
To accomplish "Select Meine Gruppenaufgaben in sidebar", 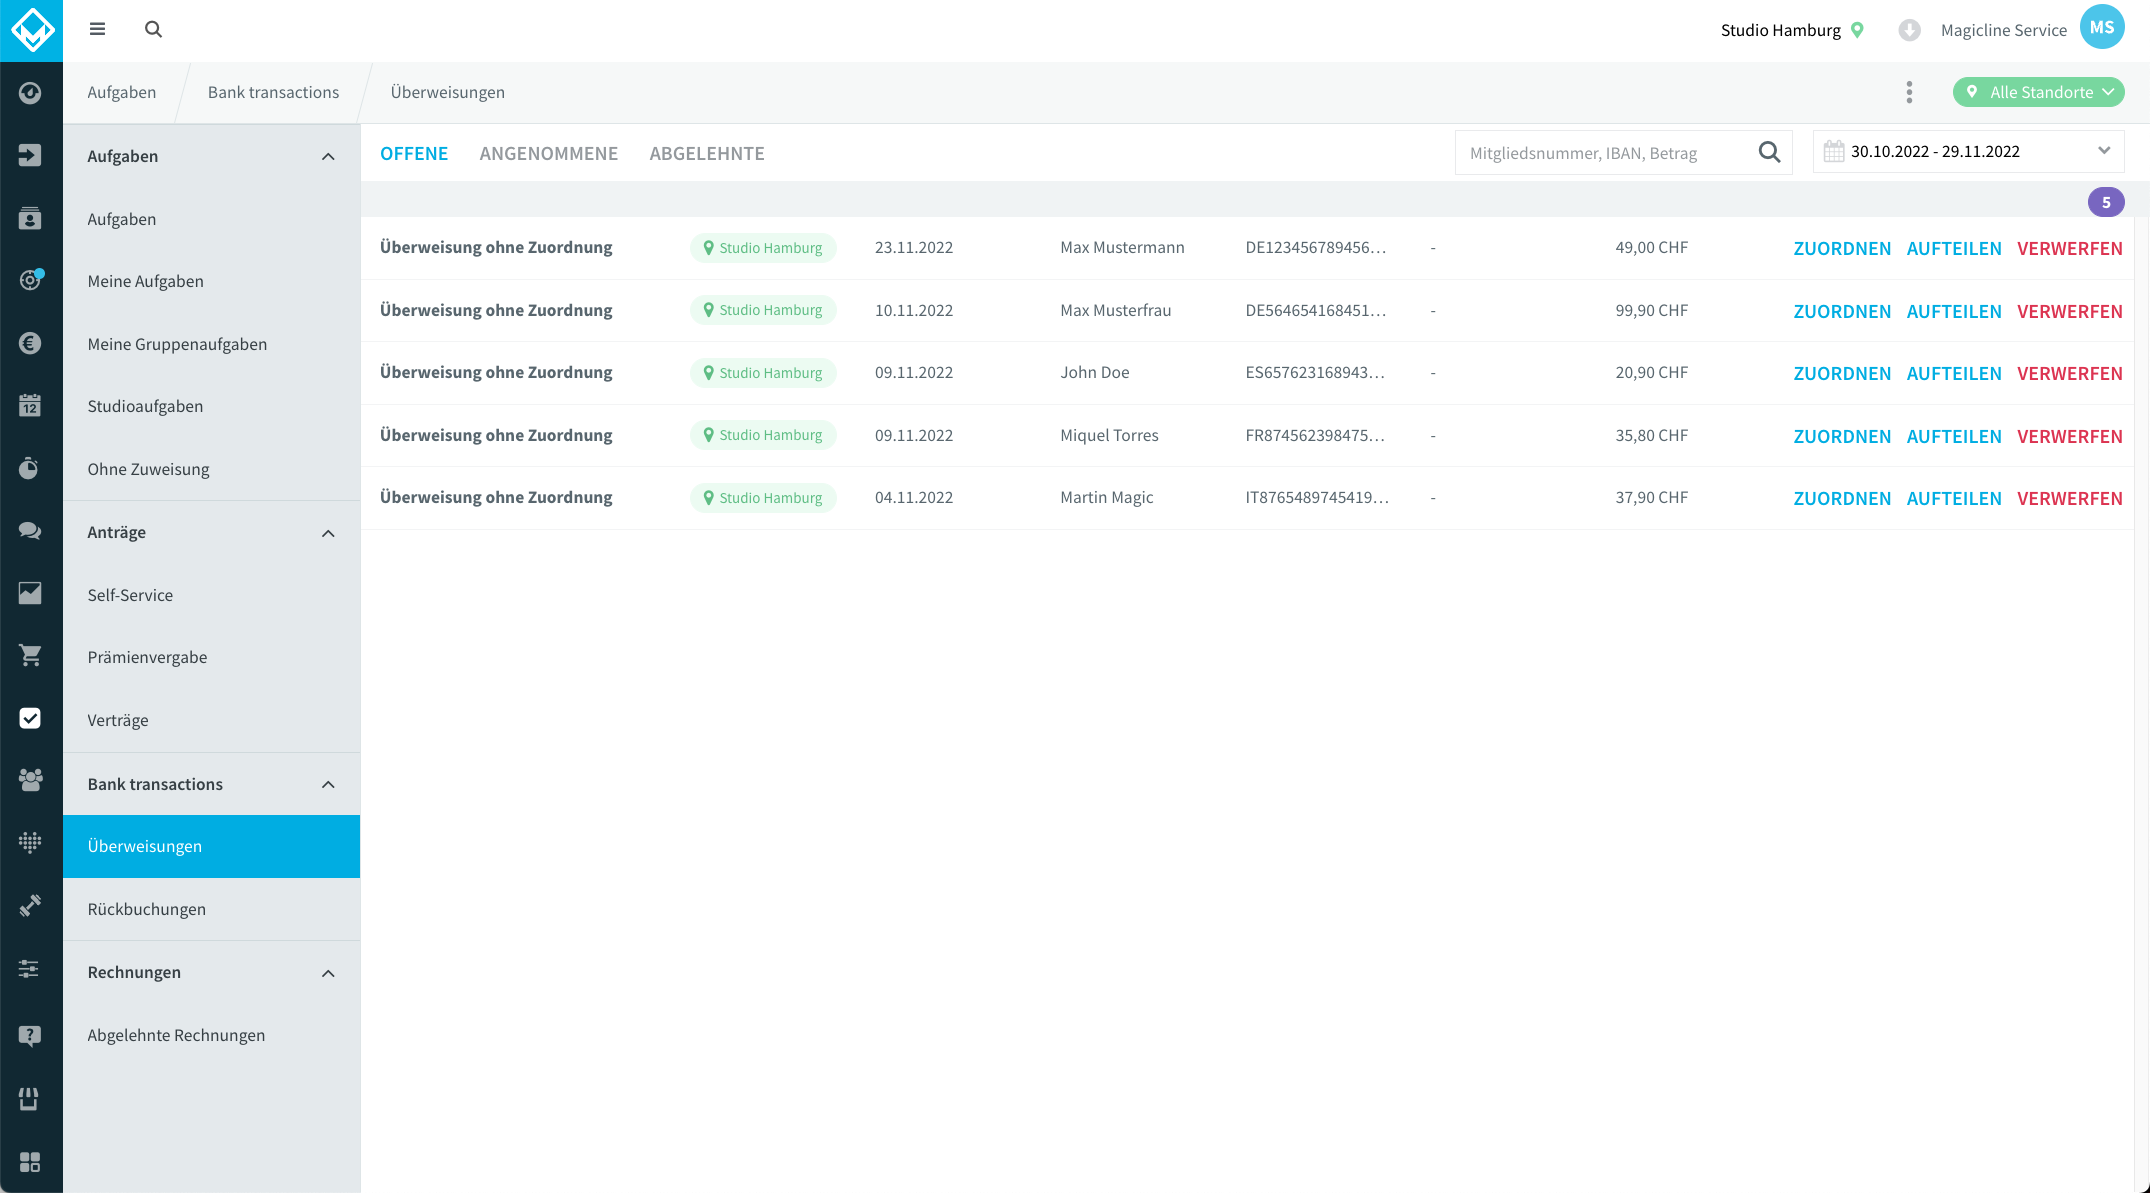I will point(211,344).
